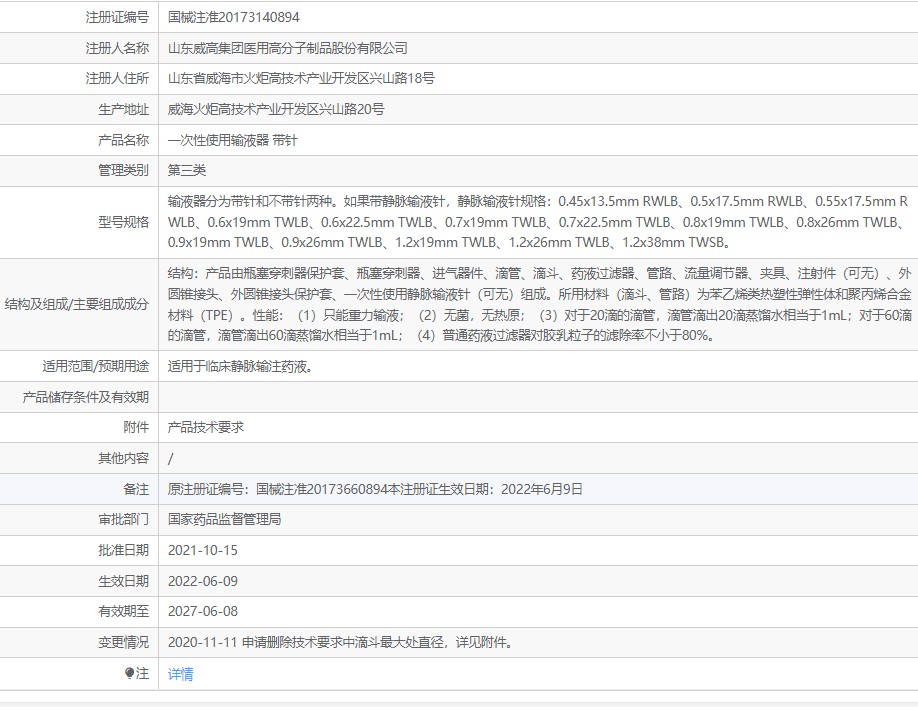918x707 pixels.
Task: Open the 详情 link in the 注 row
Action: coord(180,674)
